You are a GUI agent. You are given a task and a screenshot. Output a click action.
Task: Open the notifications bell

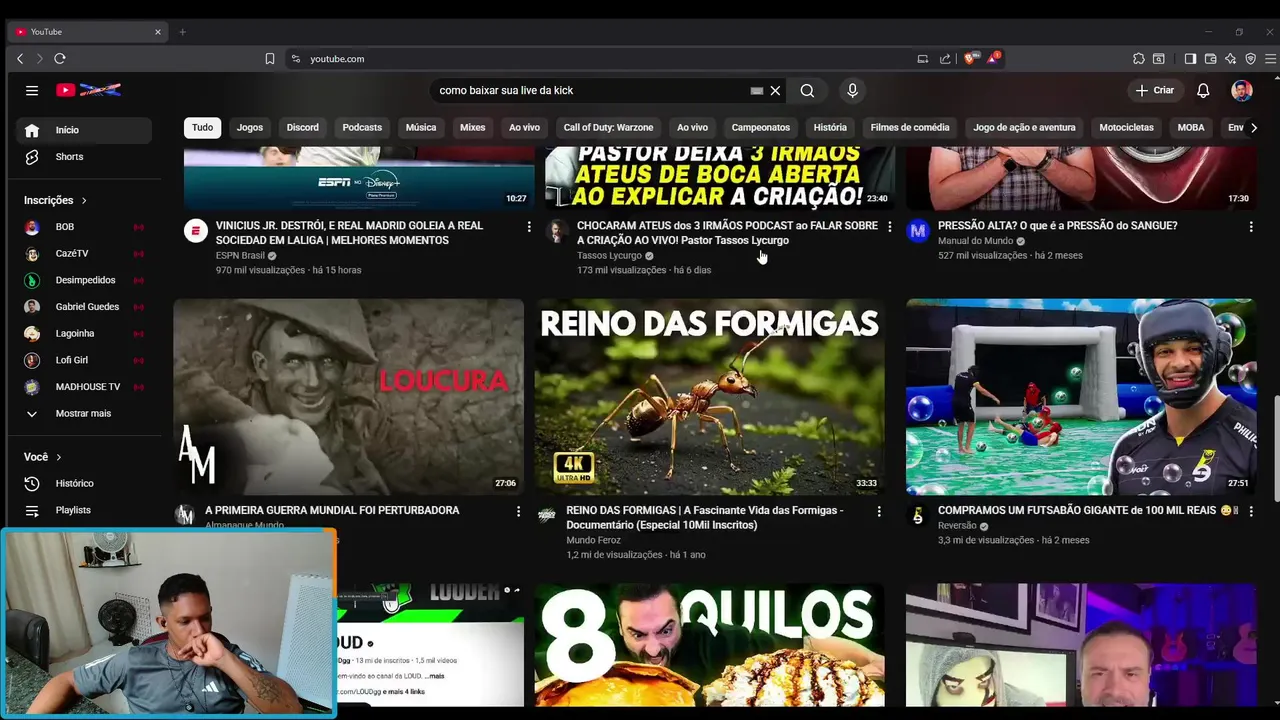pyautogui.click(x=1203, y=90)
